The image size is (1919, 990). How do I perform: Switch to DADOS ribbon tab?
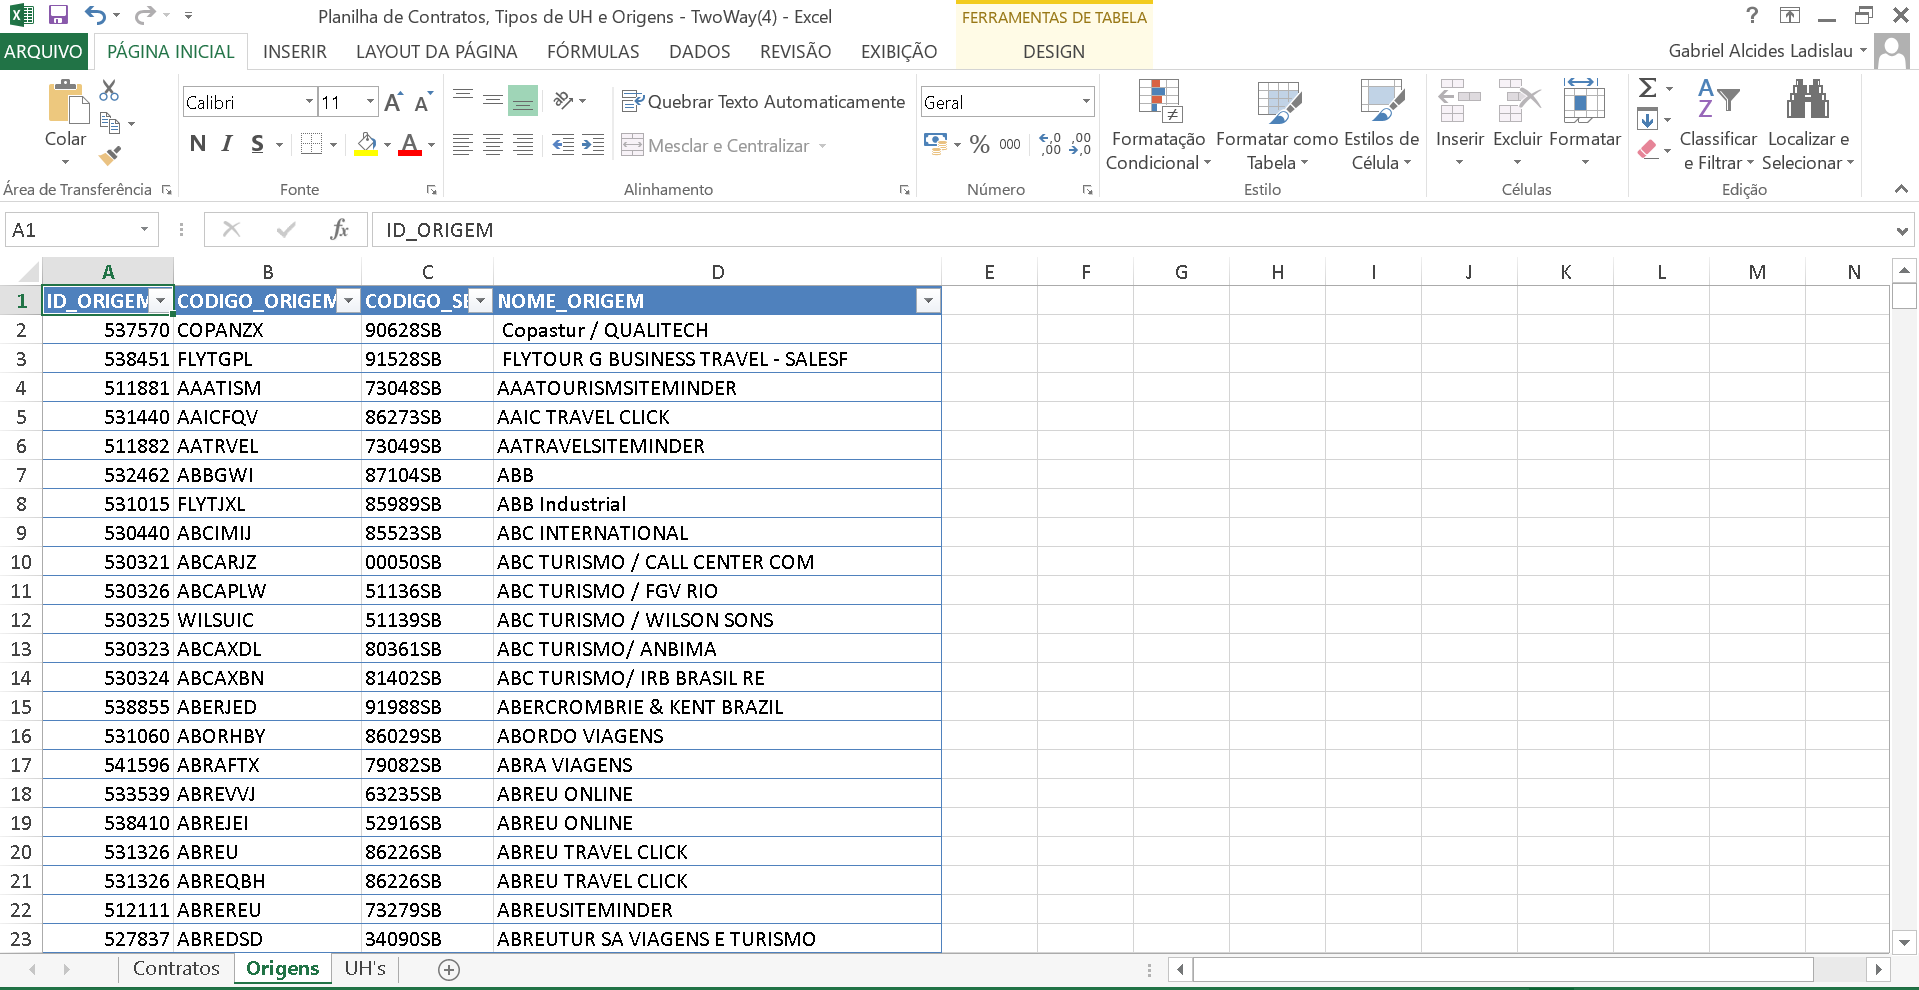point(700,51)
